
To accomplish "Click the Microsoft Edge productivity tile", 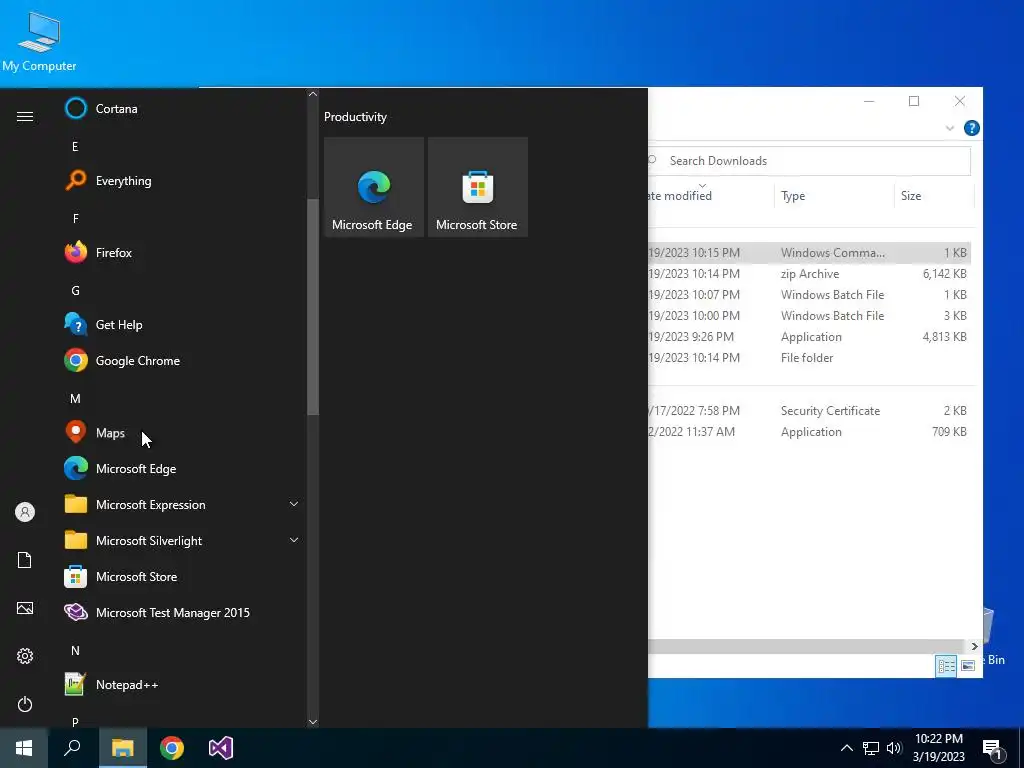I will pyautogui.click(x=374, y=187).
